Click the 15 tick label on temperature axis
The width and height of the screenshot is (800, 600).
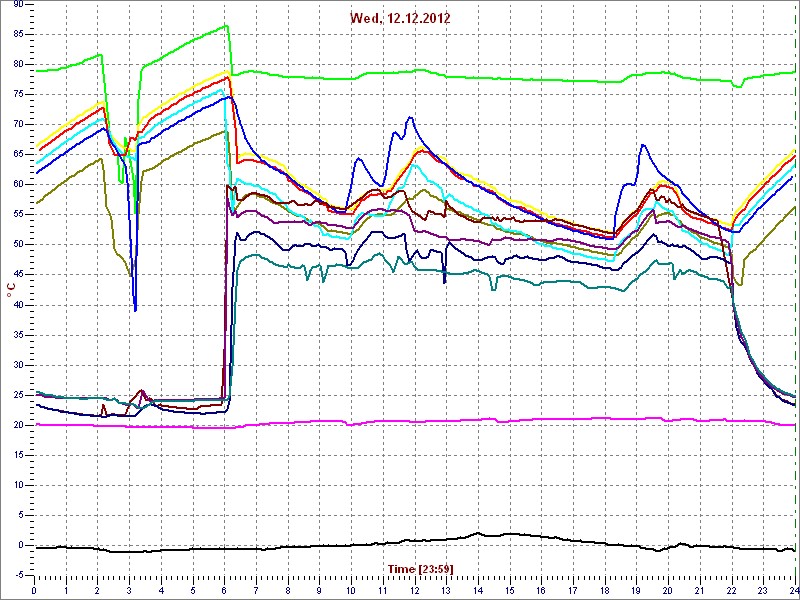coord(17,456)
